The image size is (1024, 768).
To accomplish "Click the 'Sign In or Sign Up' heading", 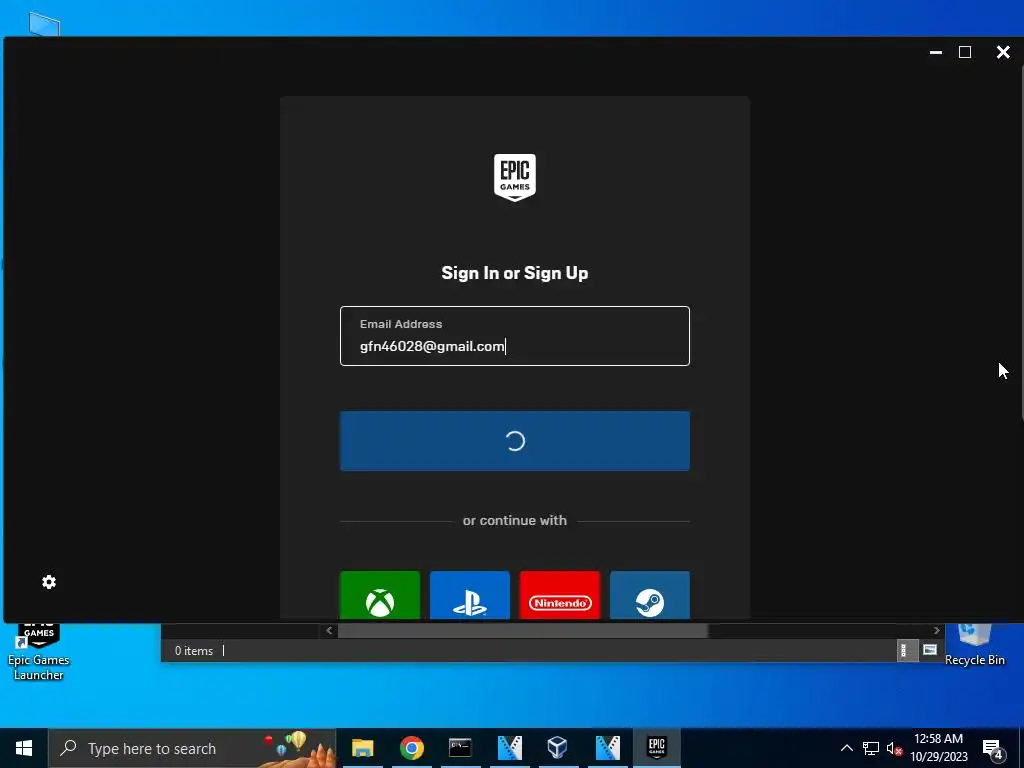I will tap(515, 273).
